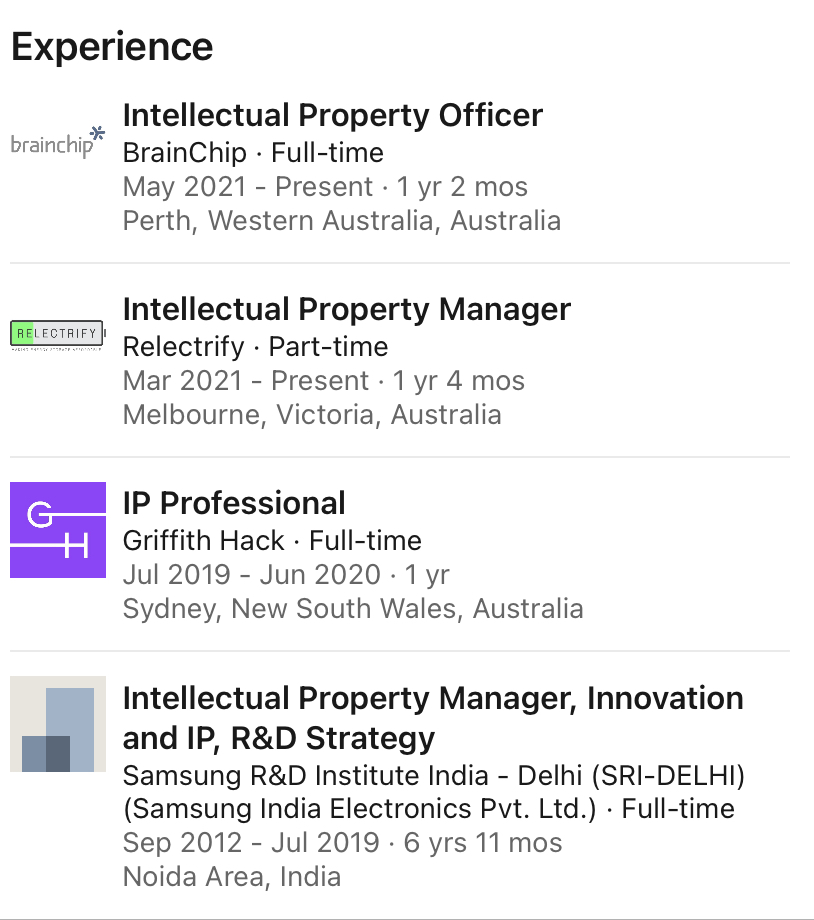Click the Noida Area, India location text

click(x=232, y=877)
